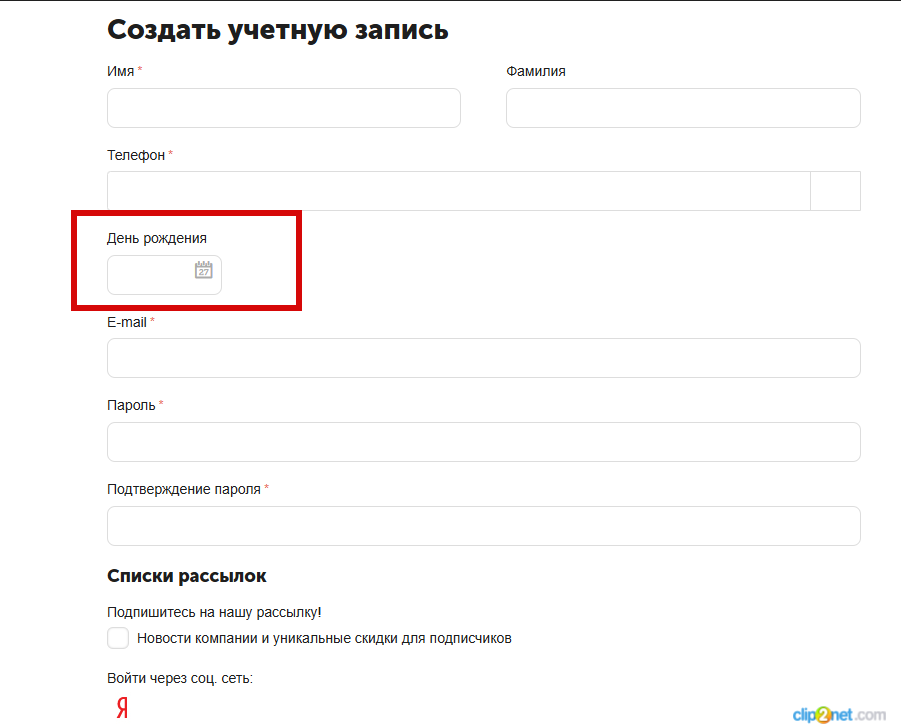
Task: Click the Подтверждение пароля label
Action: click(184, 489)
